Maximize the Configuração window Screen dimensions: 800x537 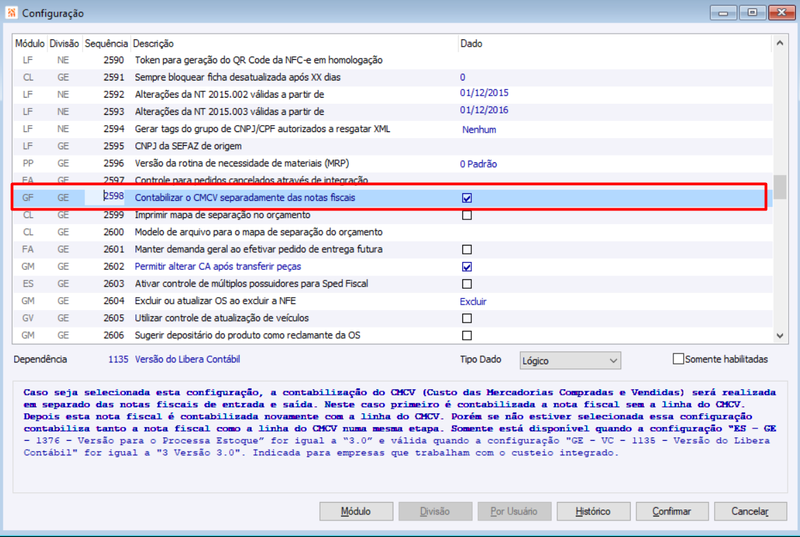tap(752, 13)
